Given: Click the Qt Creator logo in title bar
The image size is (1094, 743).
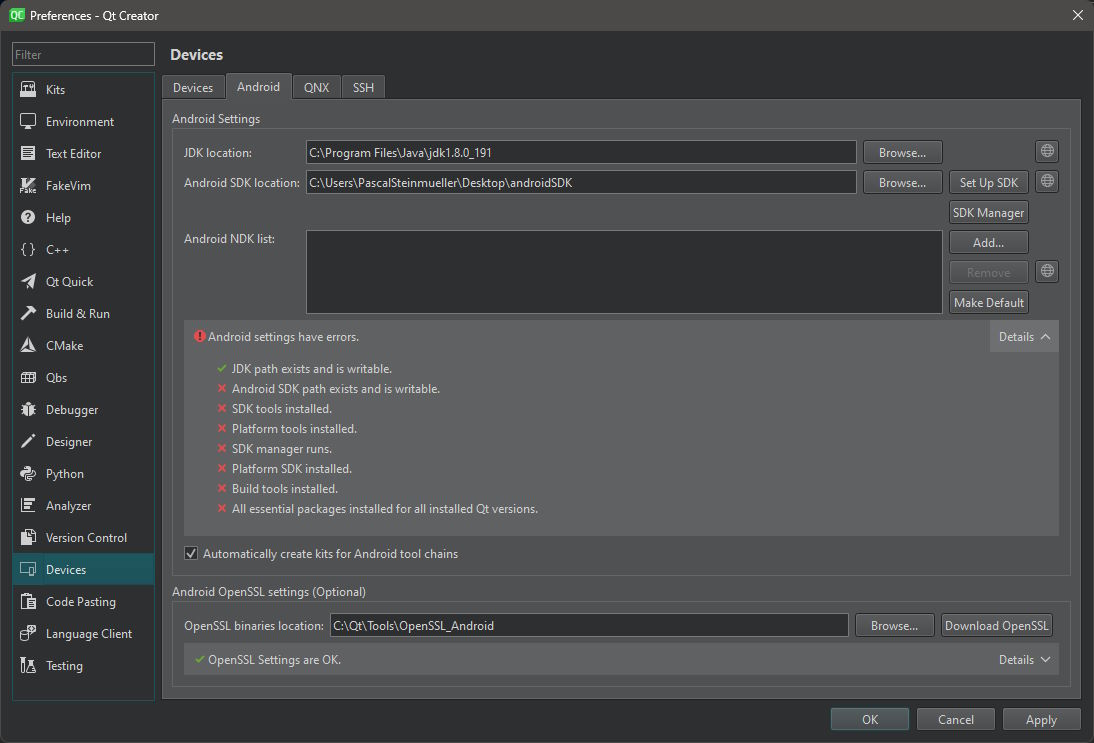Looking at the screenshot, I should pos(17,15).
